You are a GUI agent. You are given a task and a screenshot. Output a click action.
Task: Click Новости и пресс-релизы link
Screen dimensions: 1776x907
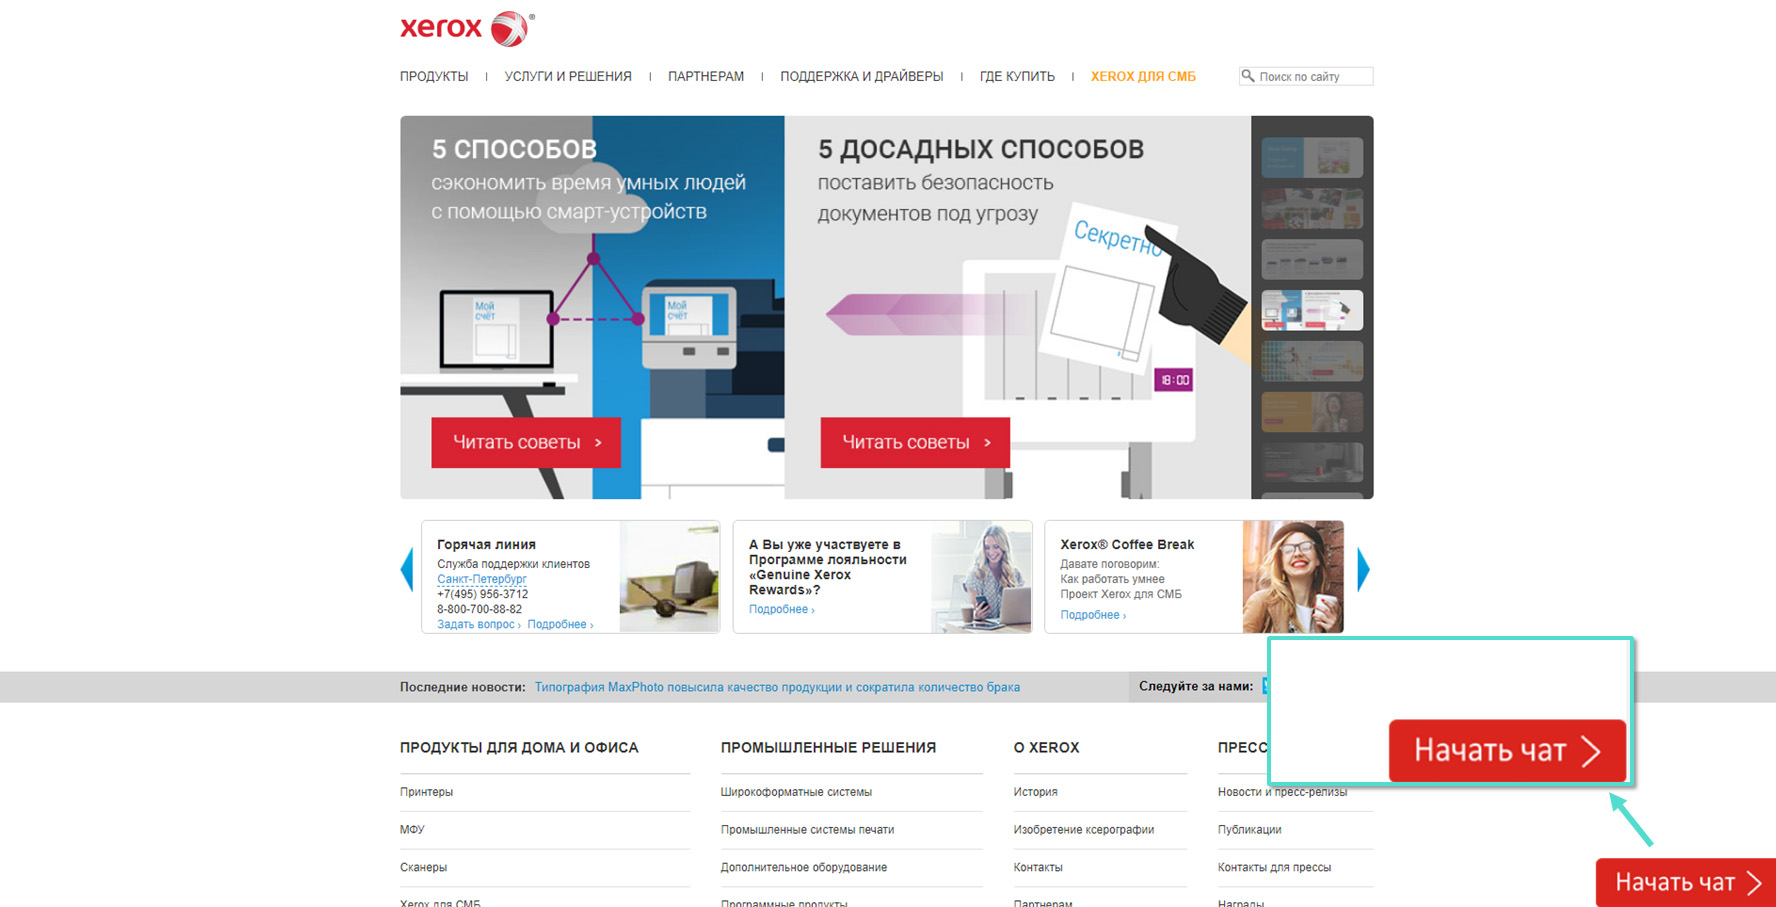(x=1282, y=792)
